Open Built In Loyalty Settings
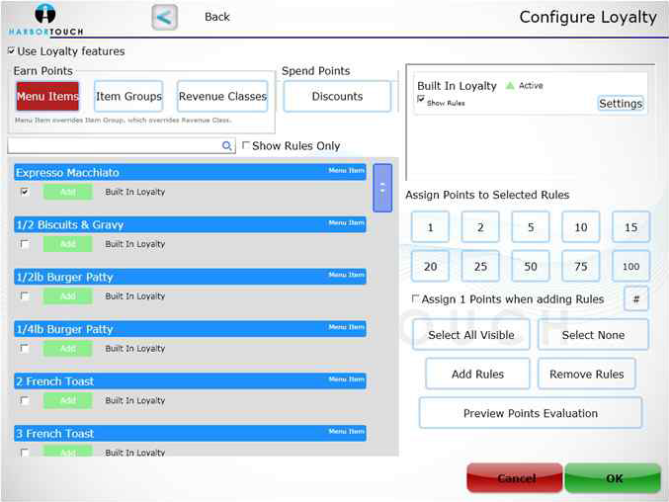 [x=620, y=103]
